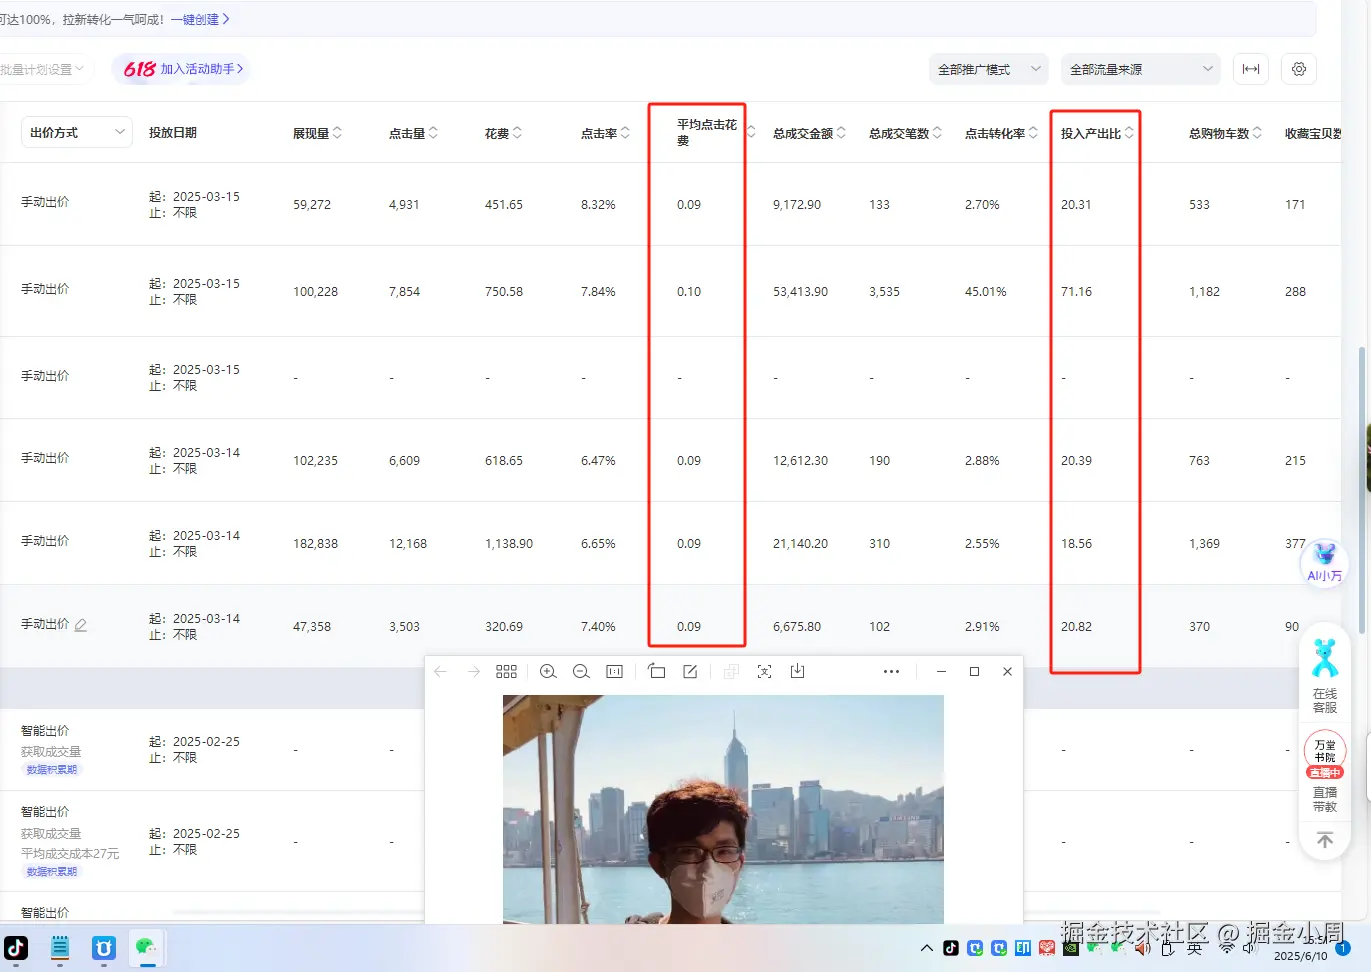The width and height of the screenshot is (1371, 972).
Task: Click the 12,612.30 成交金额 cell
Action: pyautogui.click(x=801, y=461)
